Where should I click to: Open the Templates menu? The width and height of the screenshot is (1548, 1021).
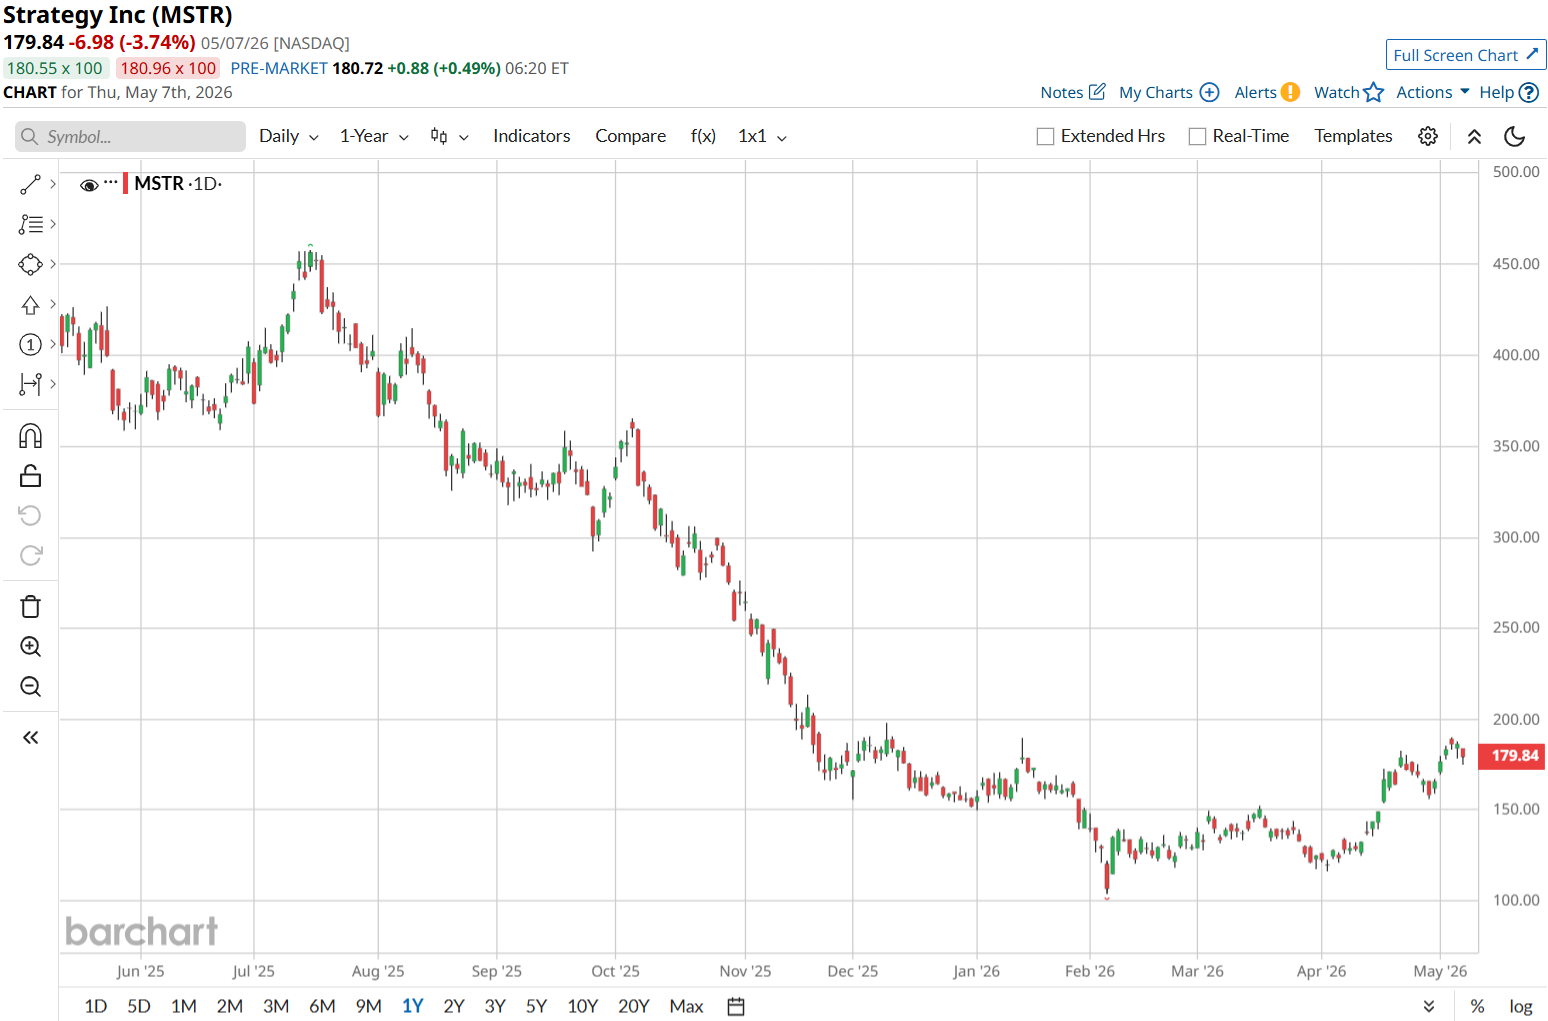coord(1353,136)
